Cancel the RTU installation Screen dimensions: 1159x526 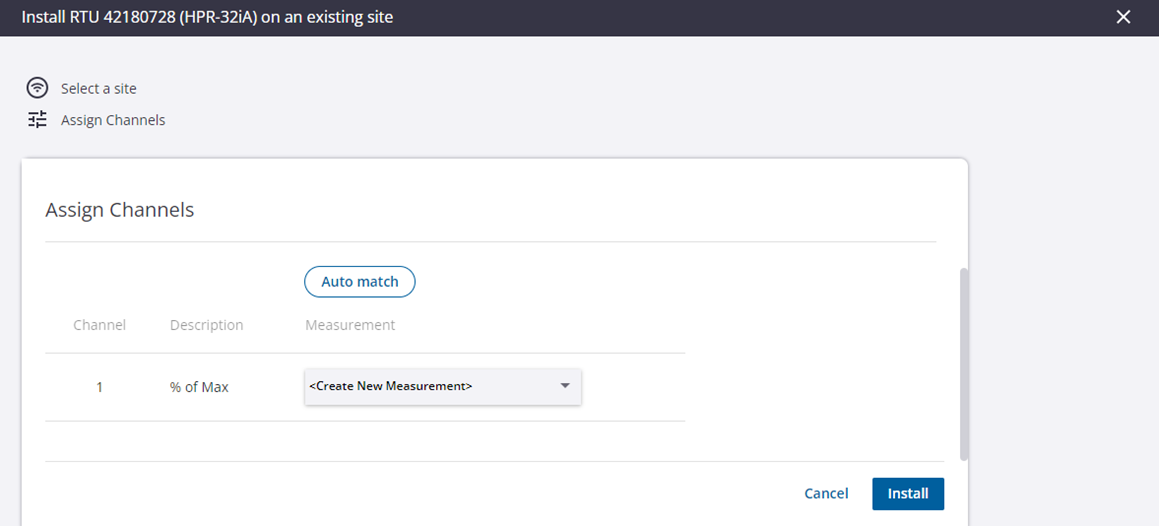[826, 493]
